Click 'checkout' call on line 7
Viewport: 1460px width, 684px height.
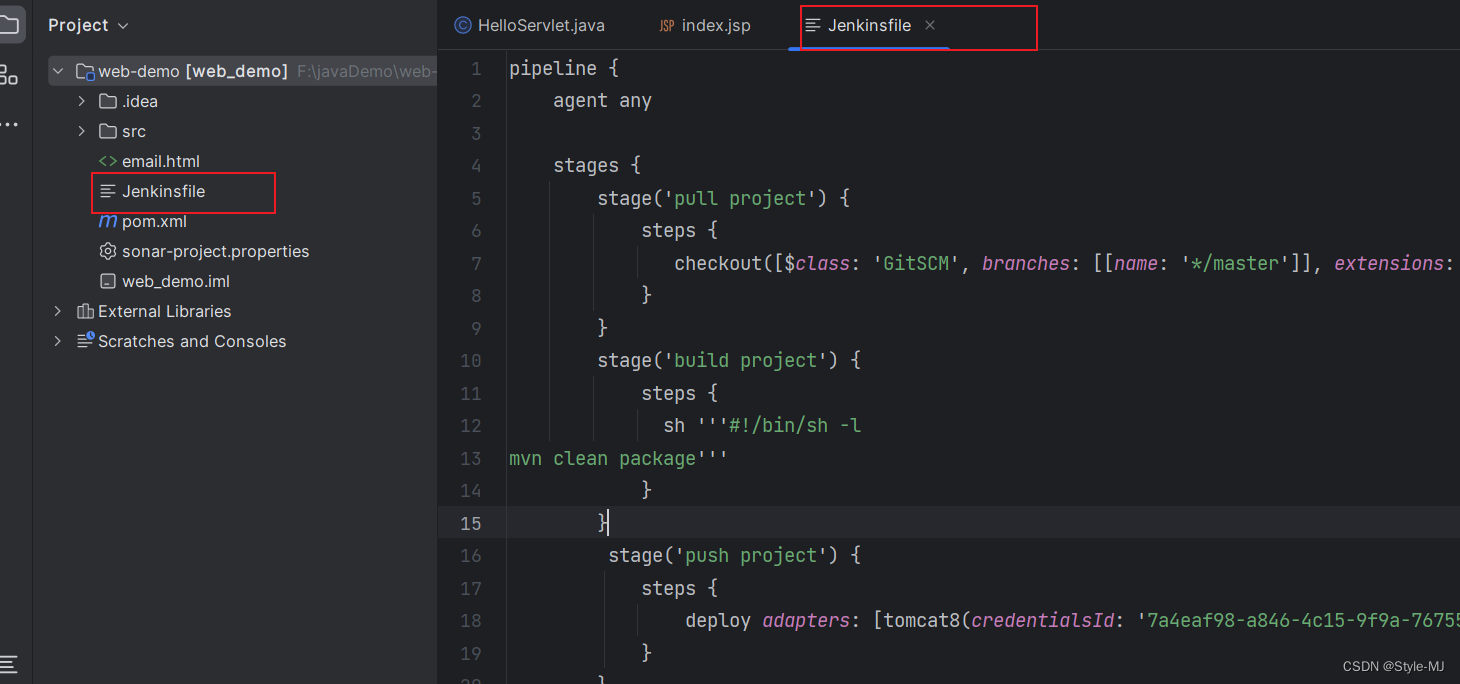[718, 263]
